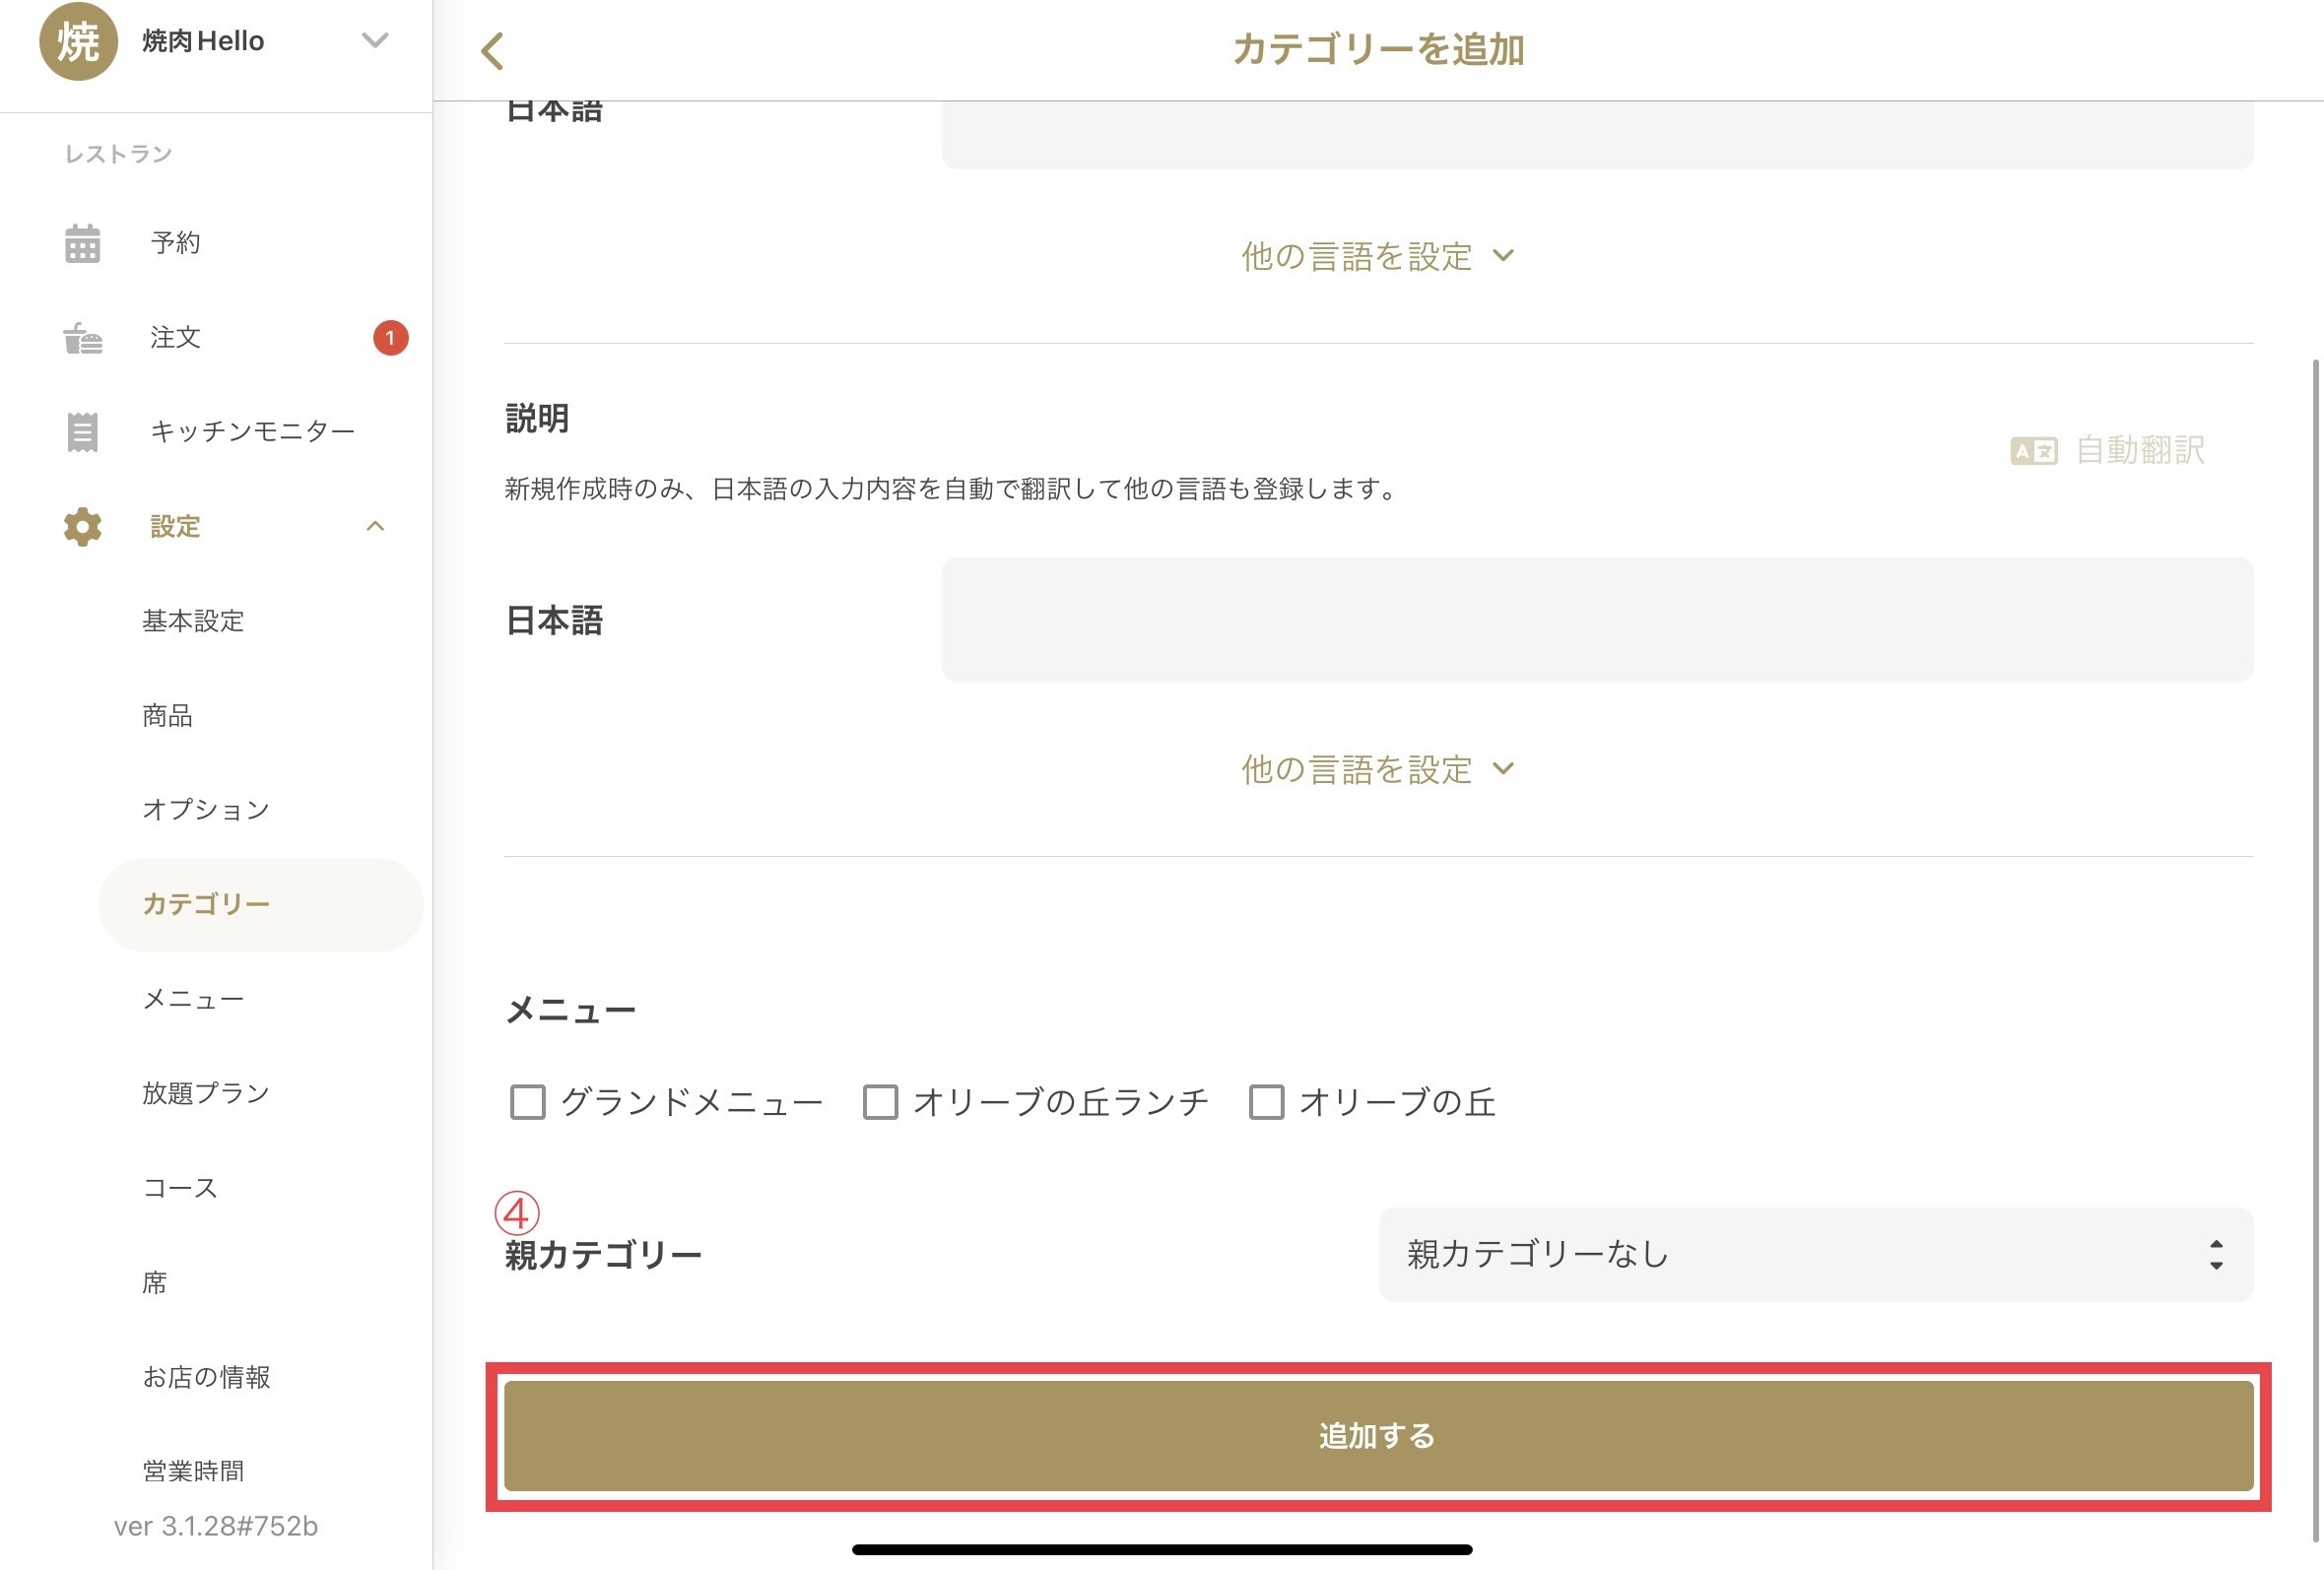Viewport: 2324px width, 1570px height.
Task: Open the 親カテゴリーなし dropdown
Action: pos(1815,1254)
